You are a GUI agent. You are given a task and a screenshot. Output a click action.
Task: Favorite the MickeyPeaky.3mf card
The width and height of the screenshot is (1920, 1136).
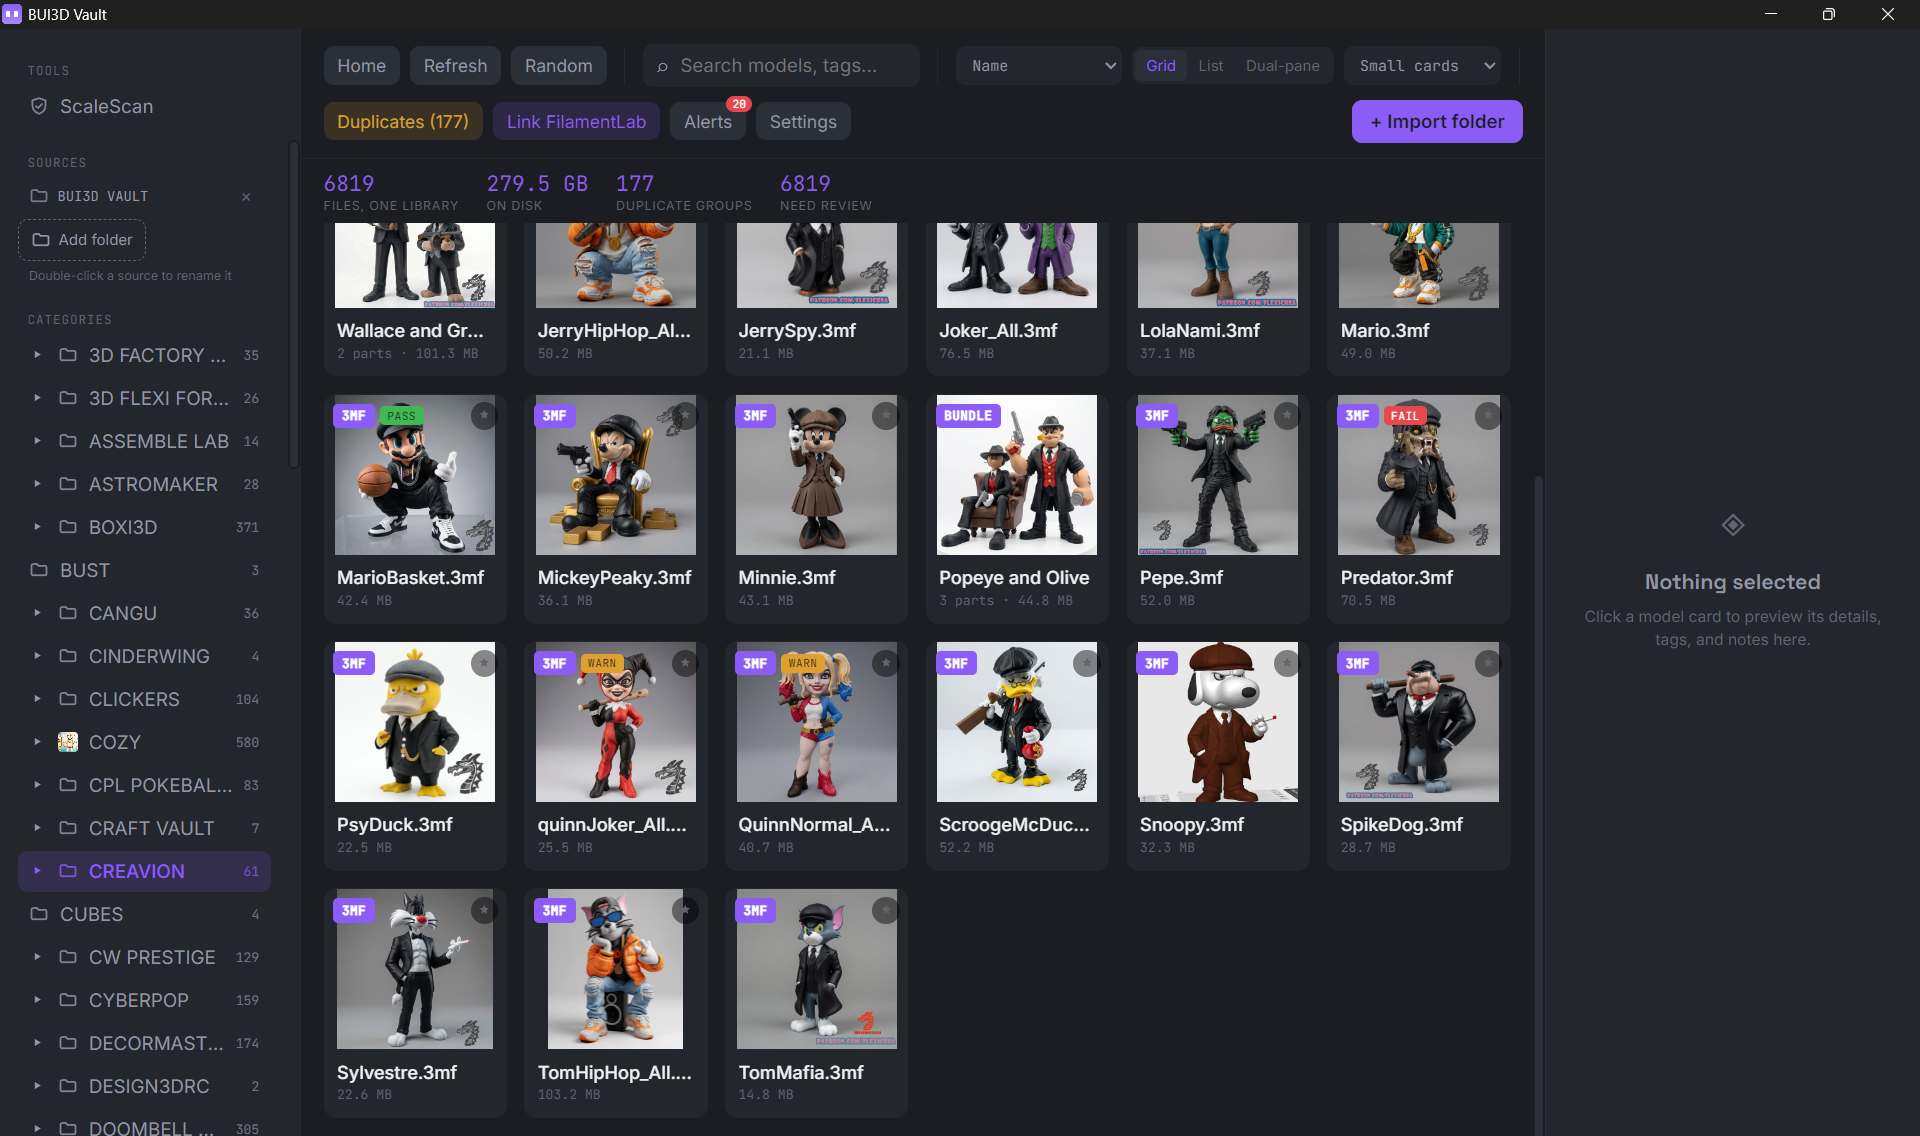[x=685, y=414]
